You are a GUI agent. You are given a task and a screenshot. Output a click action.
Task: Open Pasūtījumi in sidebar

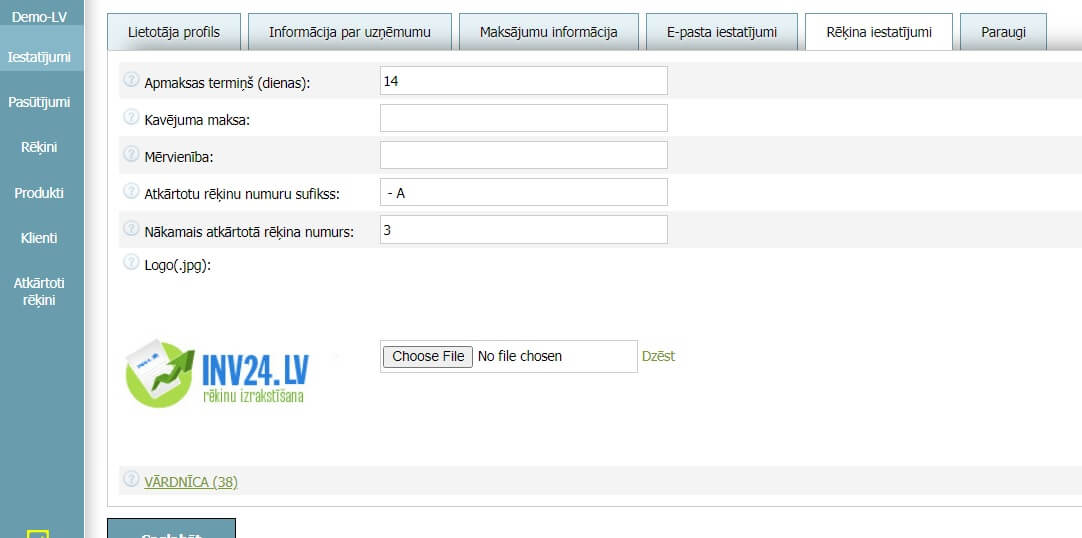[39, 103]
